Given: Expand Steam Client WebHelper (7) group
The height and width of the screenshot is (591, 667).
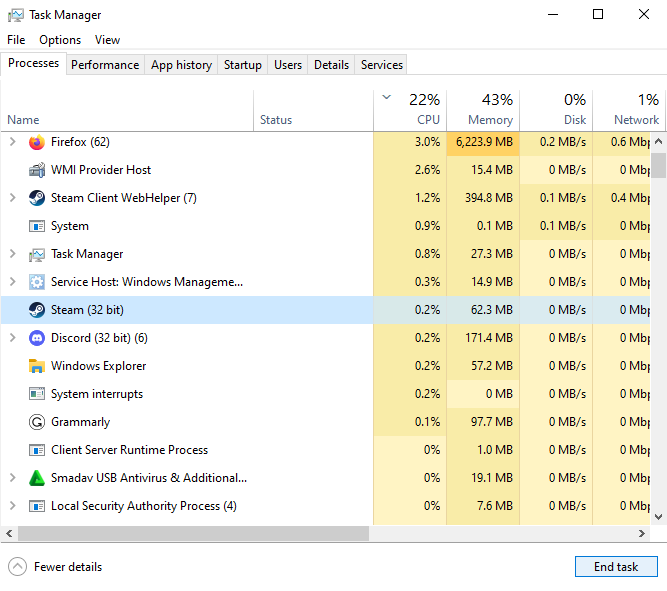Looking at the screenshot, I should point(13,198).
